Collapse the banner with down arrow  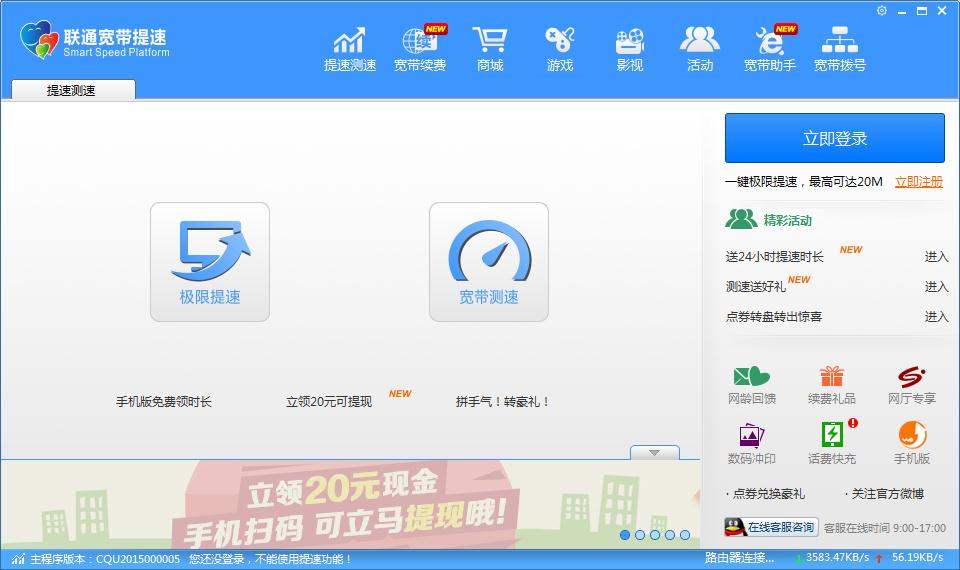pyautogui.click(x=654, y=452)
